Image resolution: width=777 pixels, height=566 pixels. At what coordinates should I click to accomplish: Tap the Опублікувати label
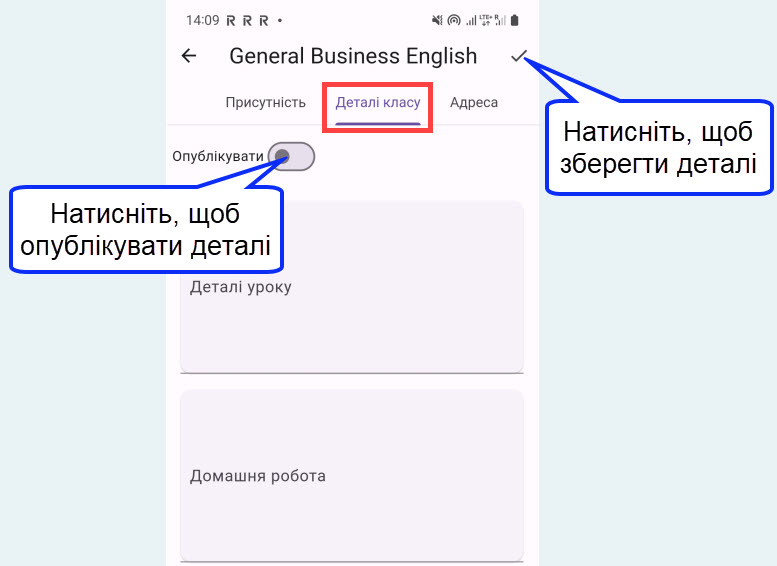point(218,156)
